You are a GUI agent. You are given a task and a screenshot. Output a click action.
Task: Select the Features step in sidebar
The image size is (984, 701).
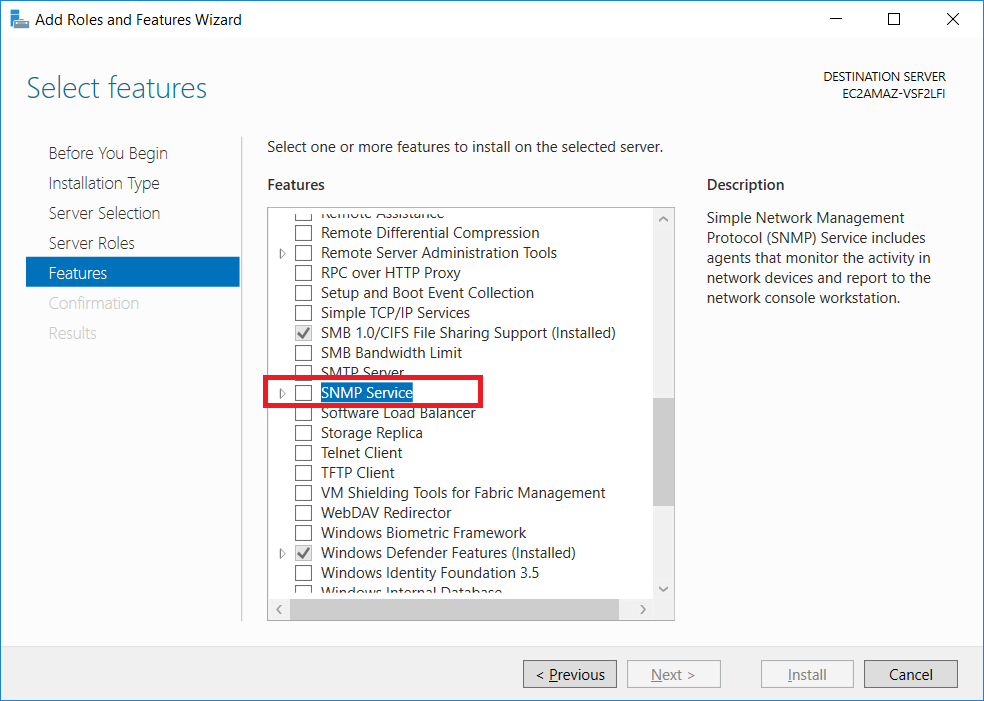click(132, 272)
